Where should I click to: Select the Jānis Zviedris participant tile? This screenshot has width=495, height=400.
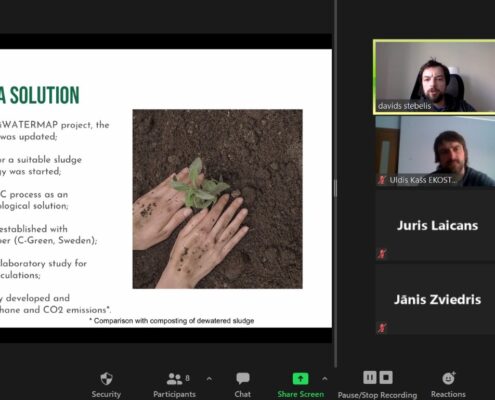pyautogui.click(x=435, y=299)
